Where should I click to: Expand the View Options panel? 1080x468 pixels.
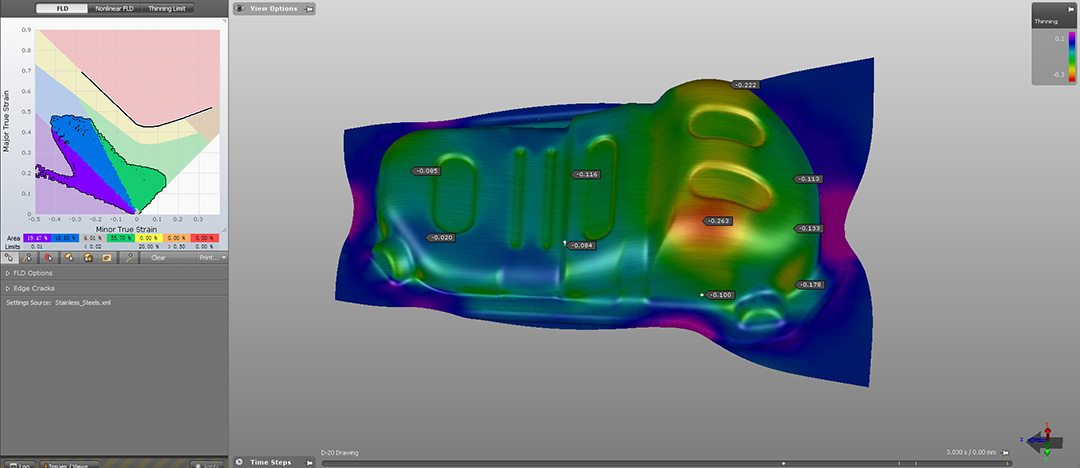click(x=273, y=9)
